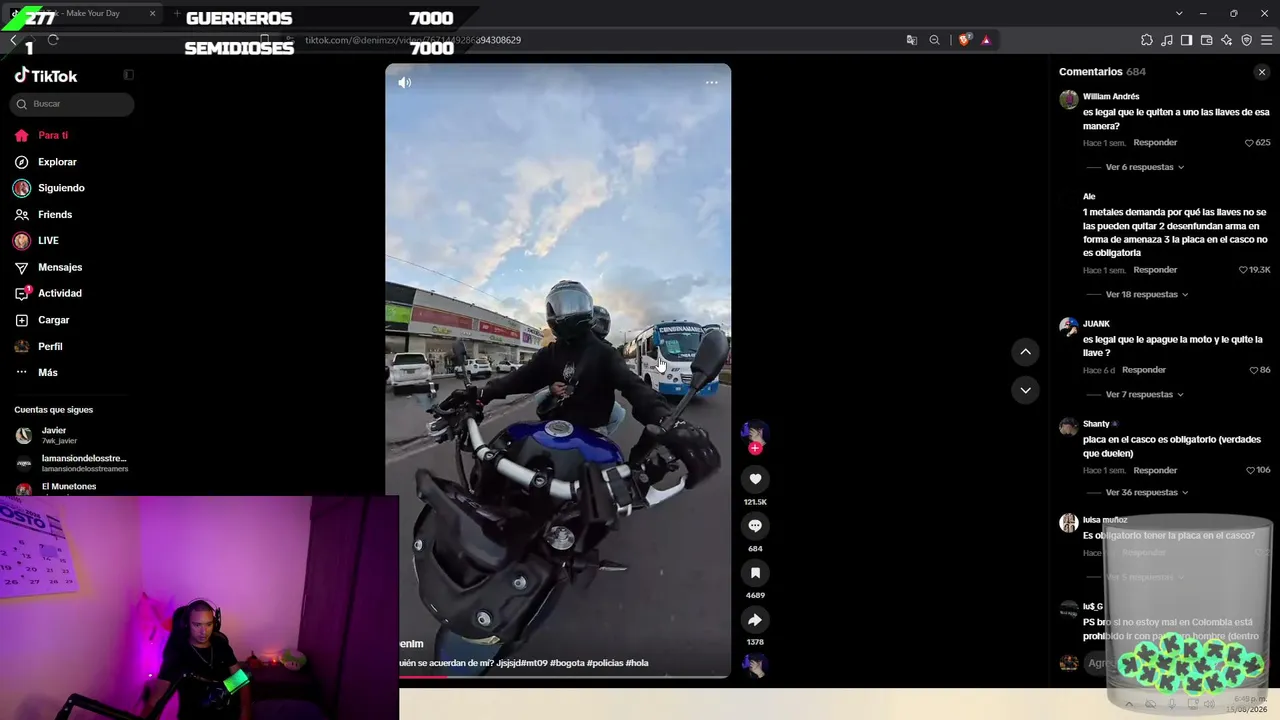Go to the next video with the down arrow

(1025, 390)
